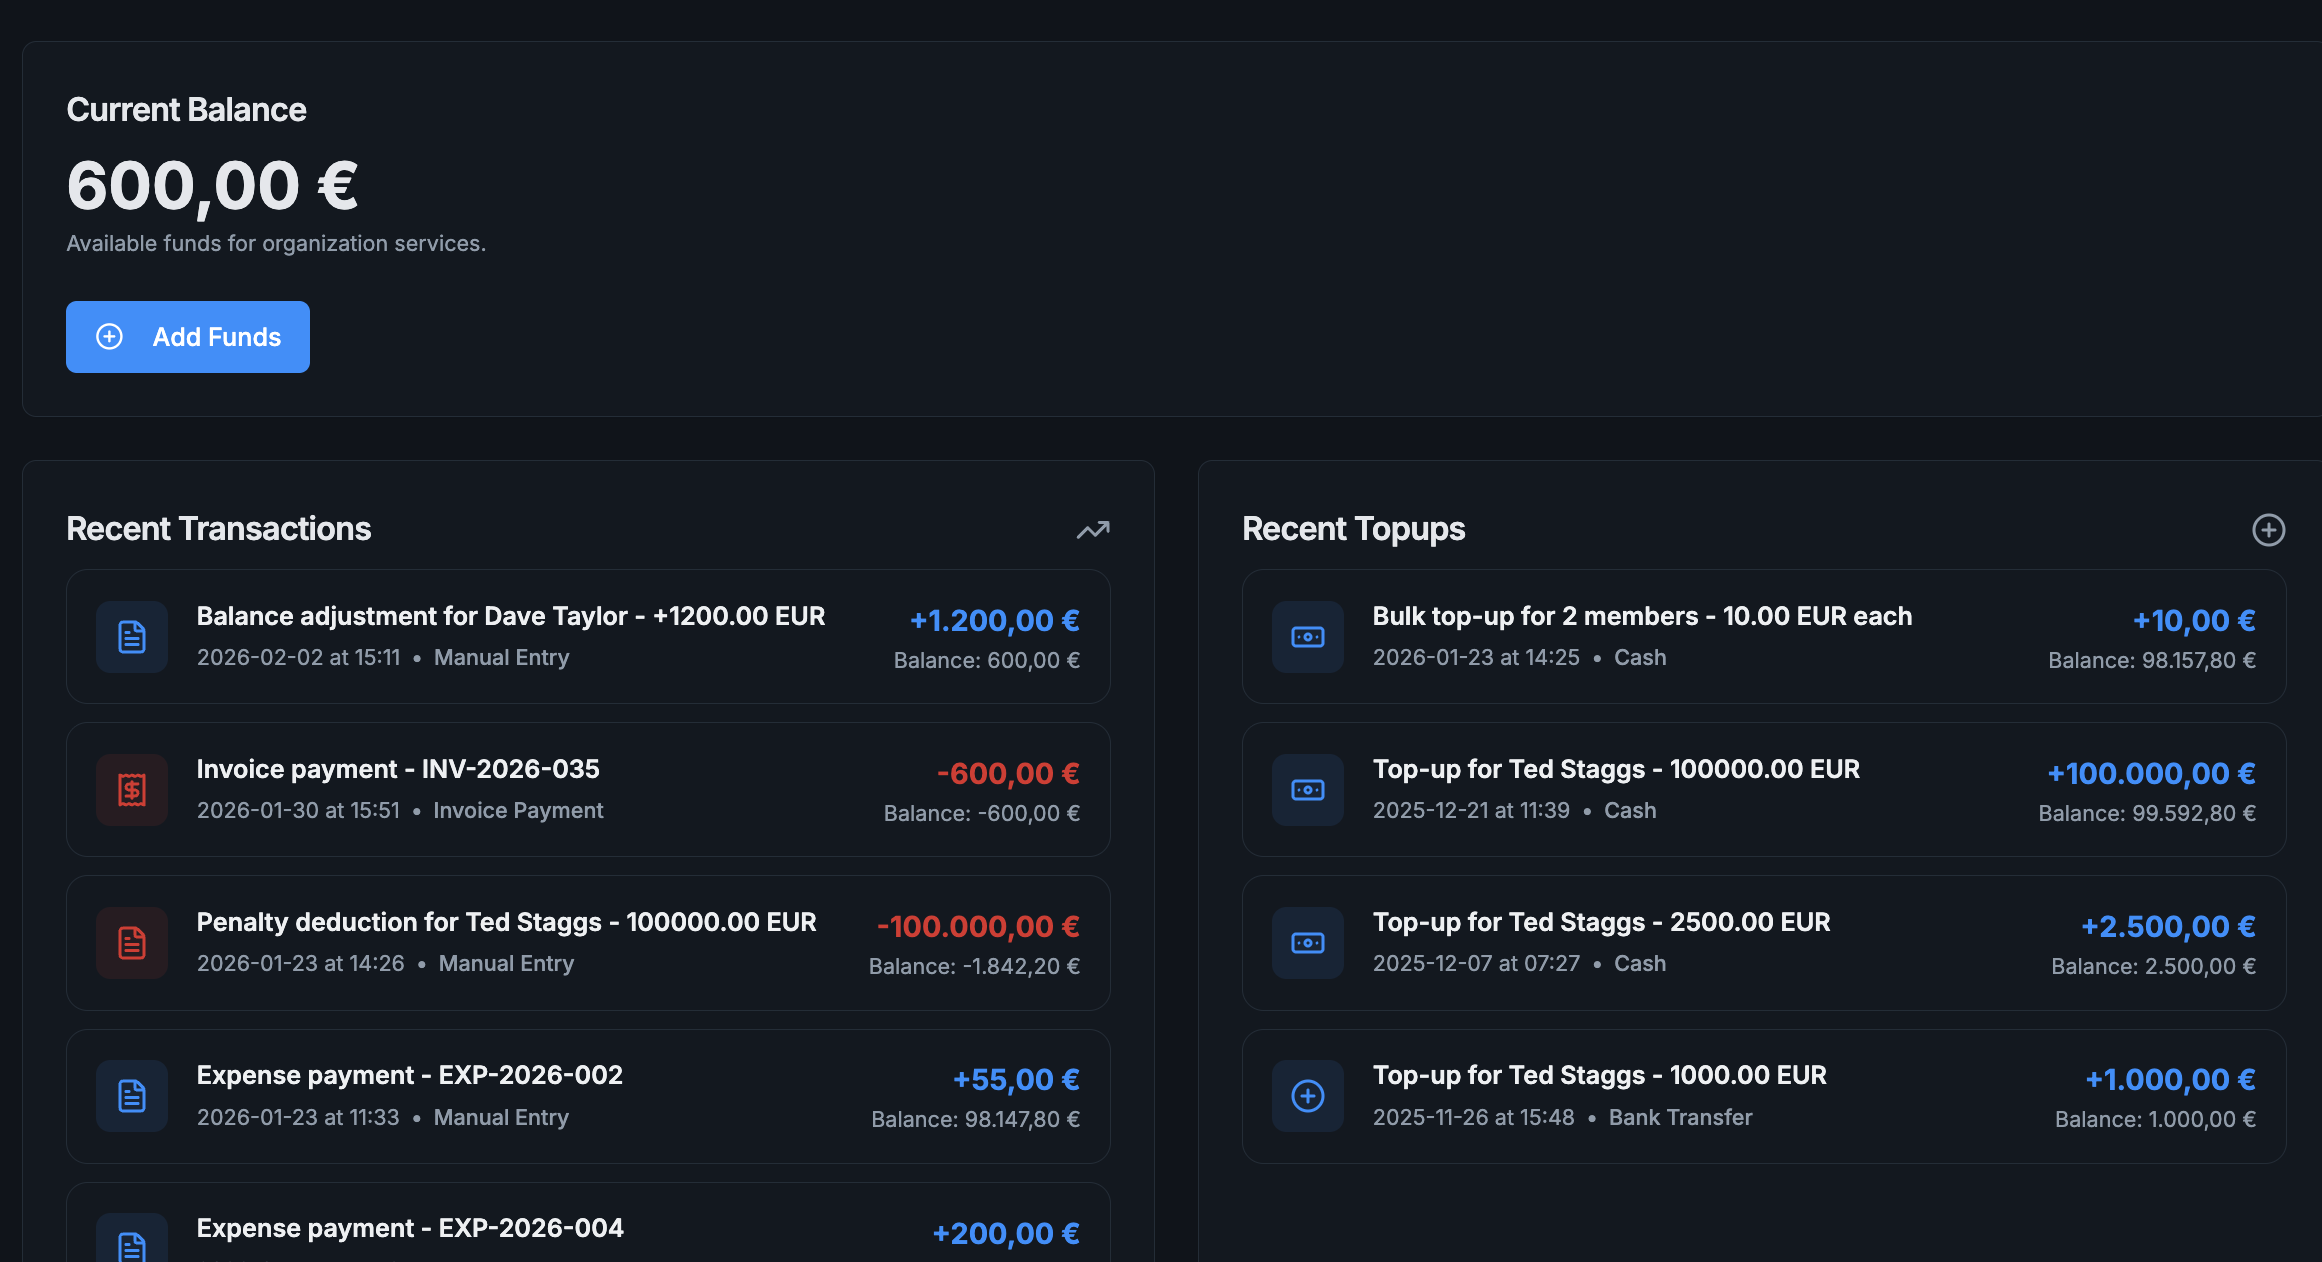The image size is (2322, 1262).
Task: Click the cash icon for the 100000.00 EUR top-up
Action: click(x=1308, y=790)
